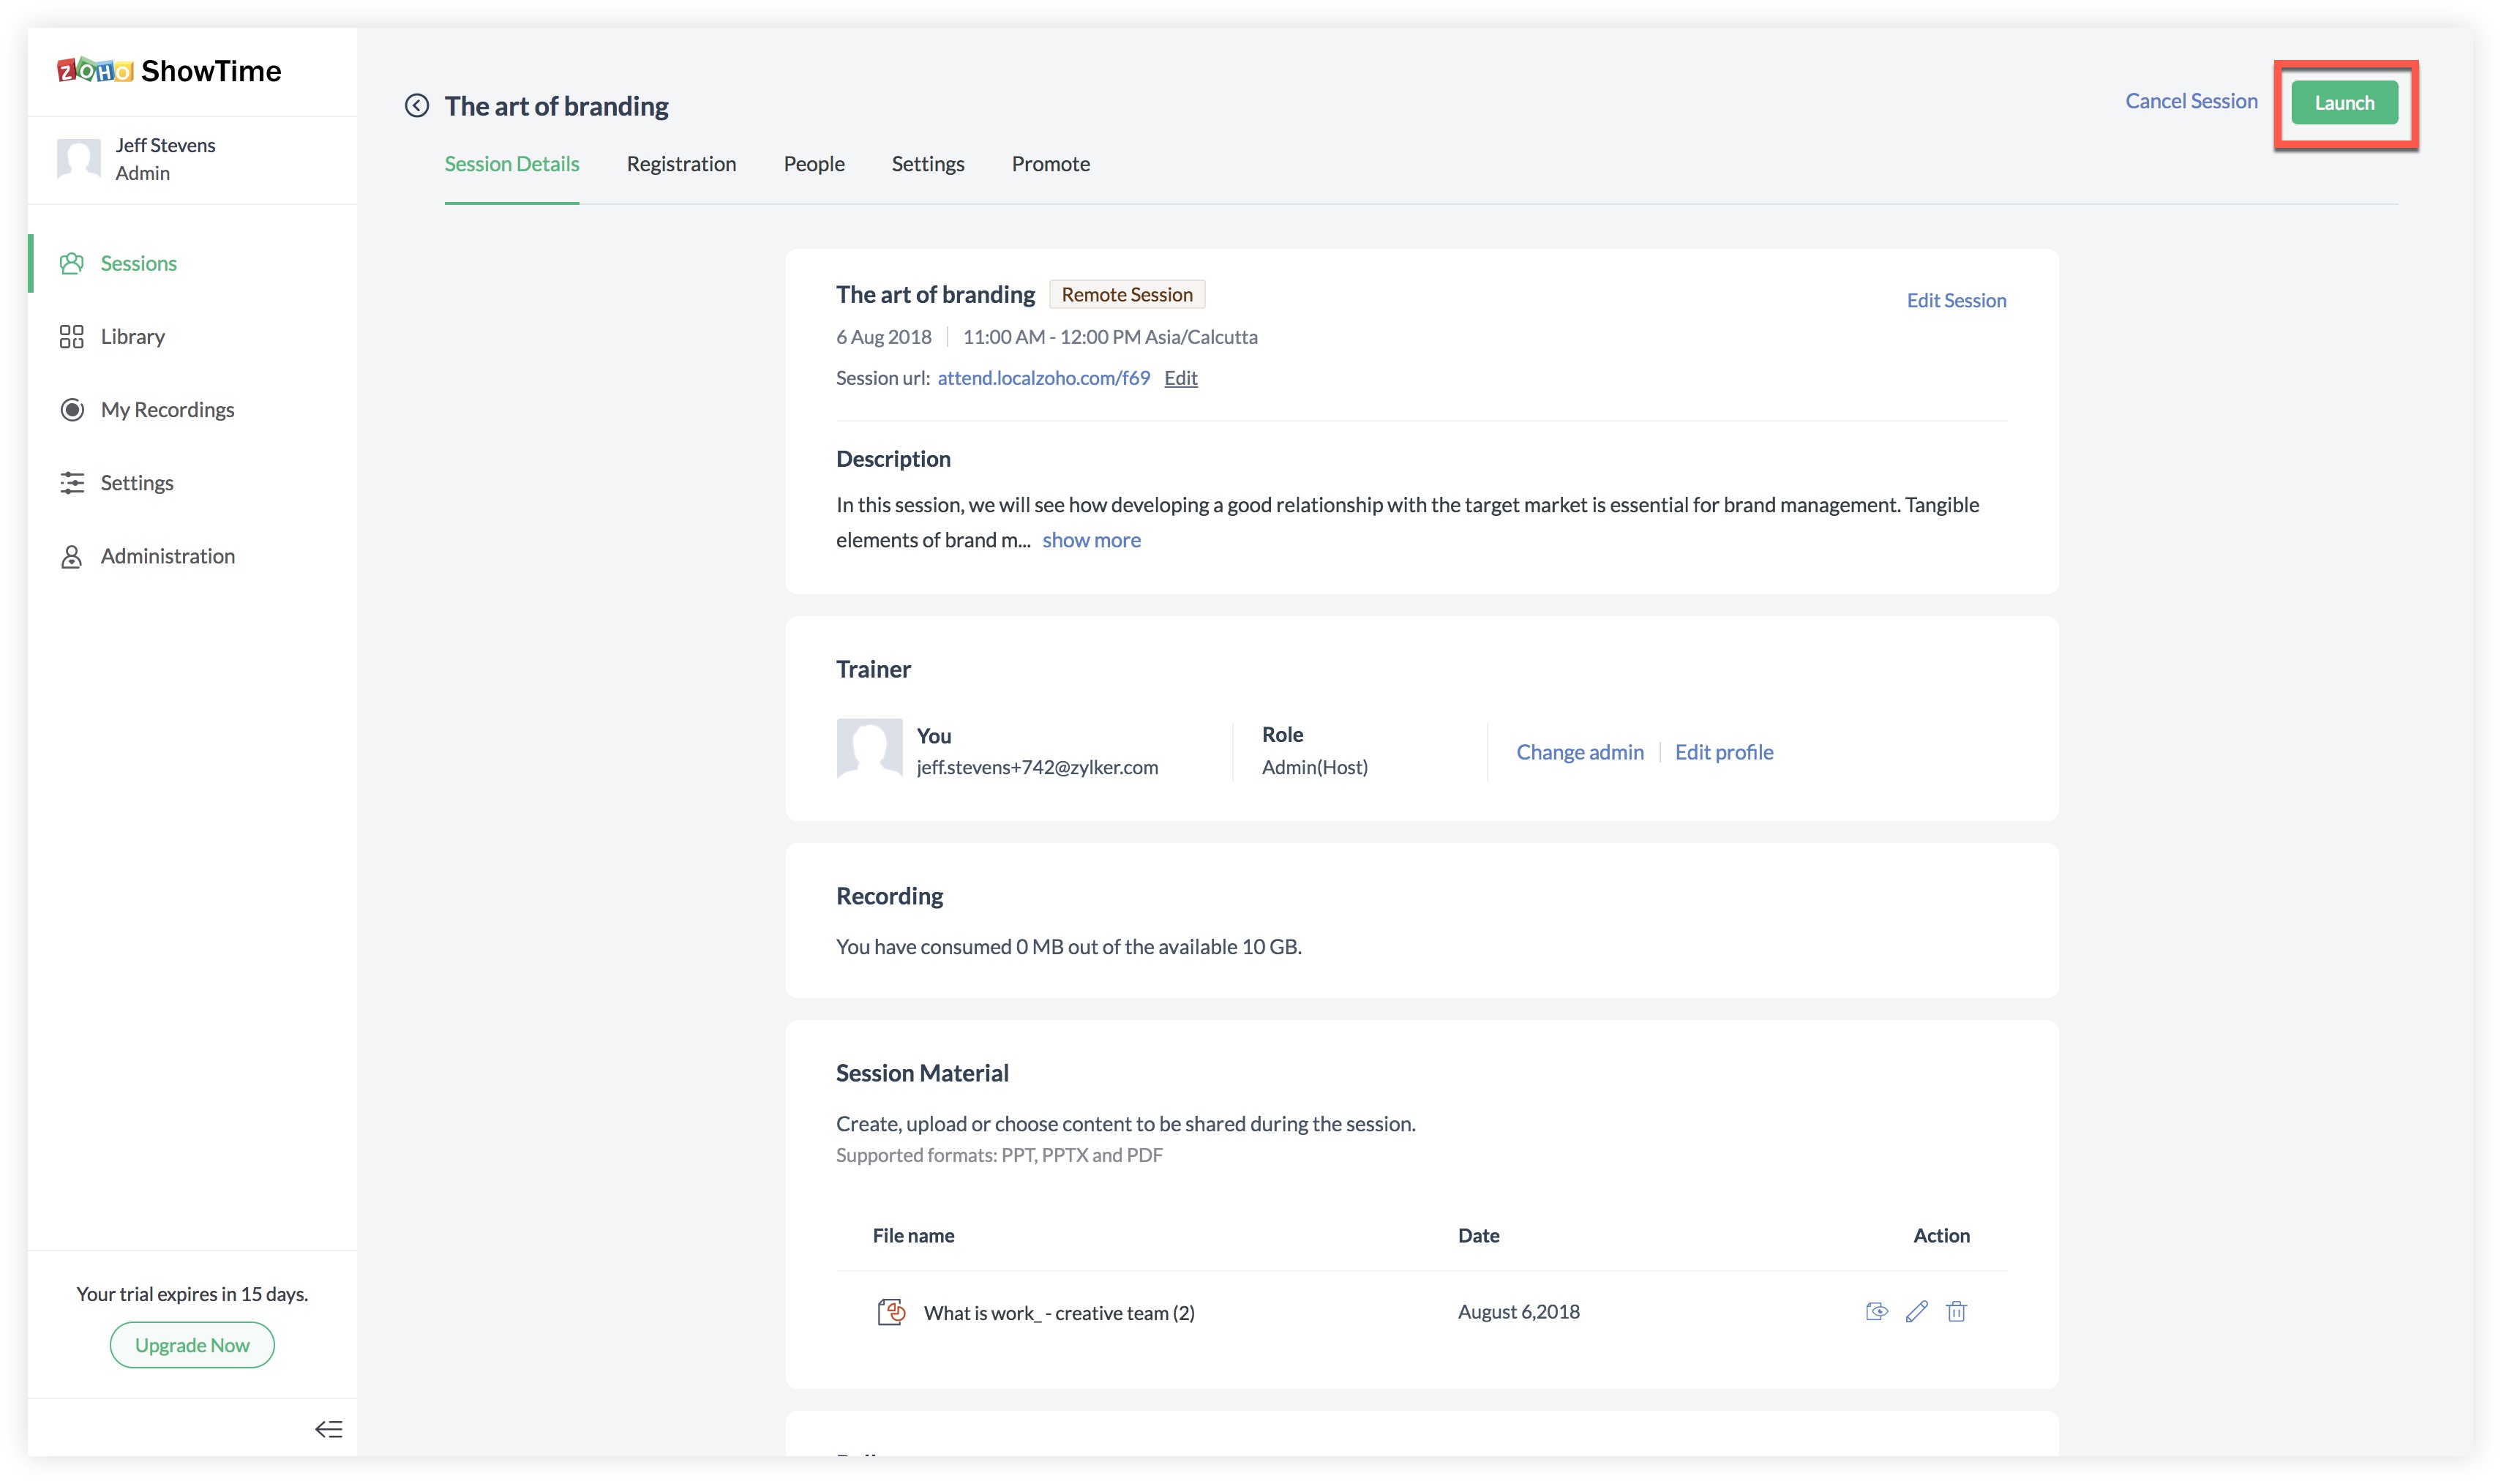2501x1484 pixels.
Task: Click Jeff Stevens profile avatar
Action: (79, 158)
